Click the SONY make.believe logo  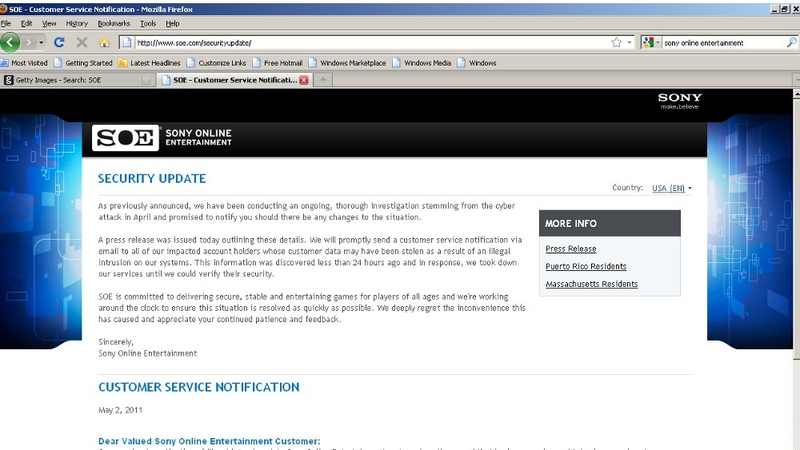(680, 101)
